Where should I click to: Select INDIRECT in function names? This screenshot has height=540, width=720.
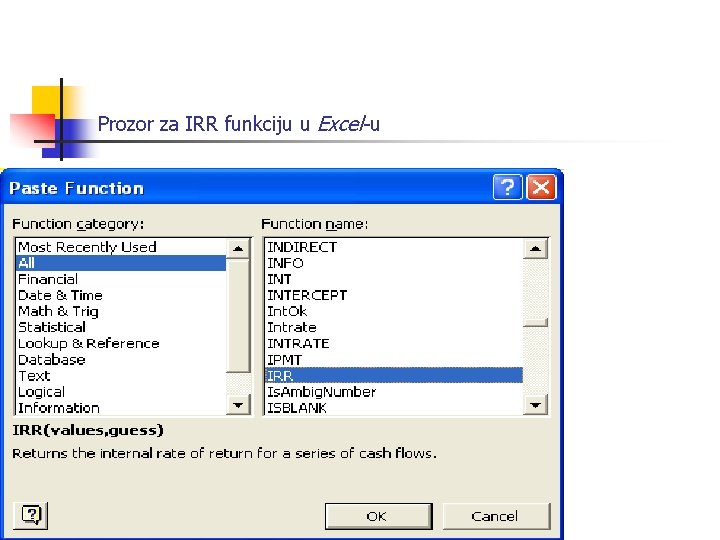(394, 247)
